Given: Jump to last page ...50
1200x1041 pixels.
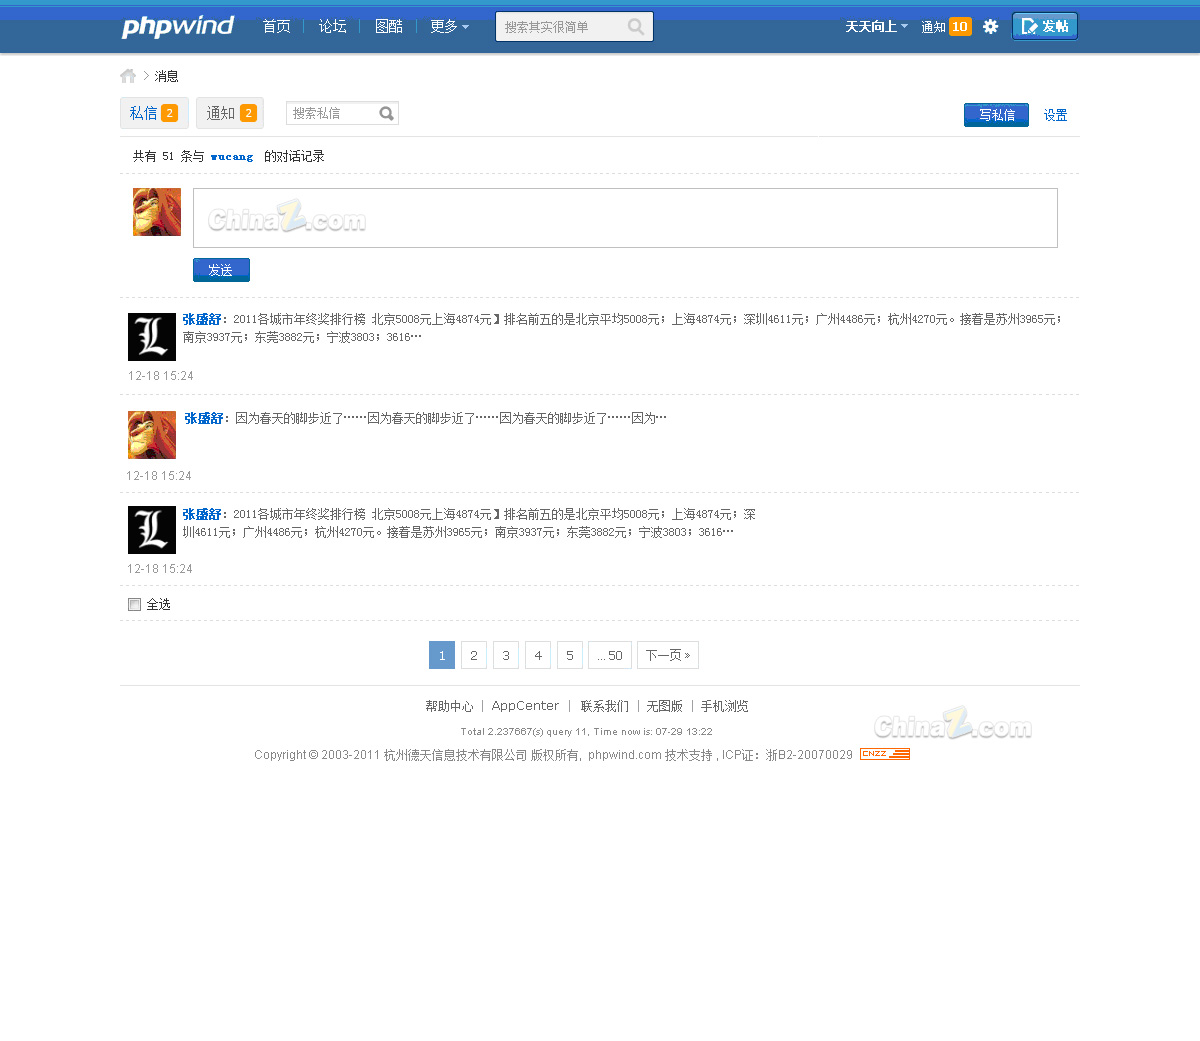Looking at the screenshot, I should click(x=610, y=655).
